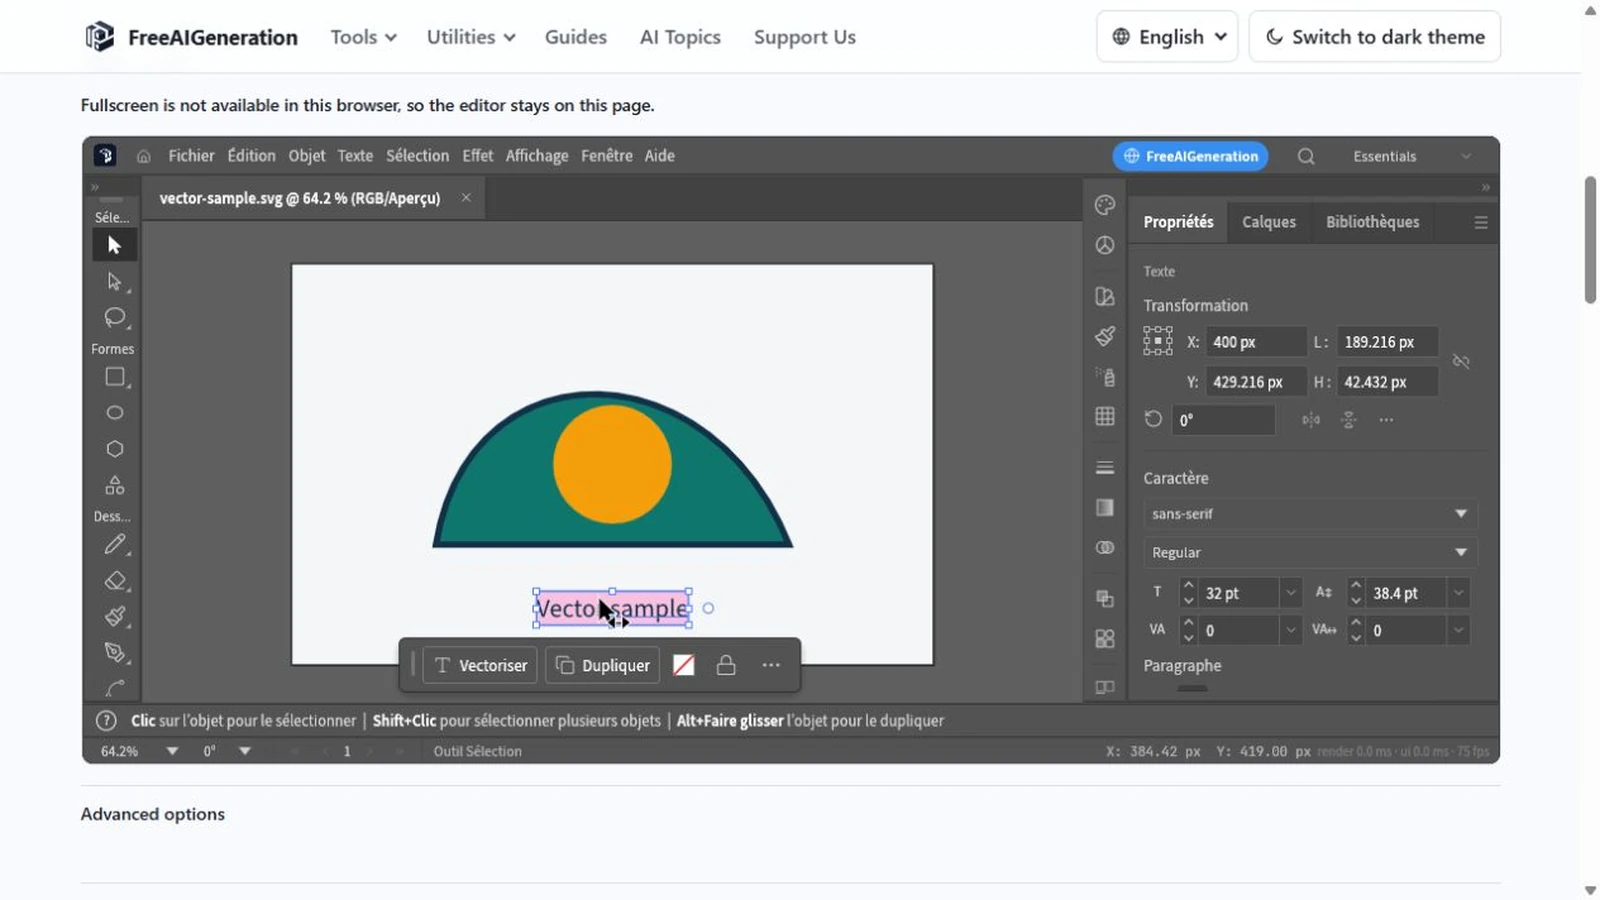Open the four-squares panel icon in right strip
This screenshot has width=1600, height=900.
click(x=1104, y=638)
